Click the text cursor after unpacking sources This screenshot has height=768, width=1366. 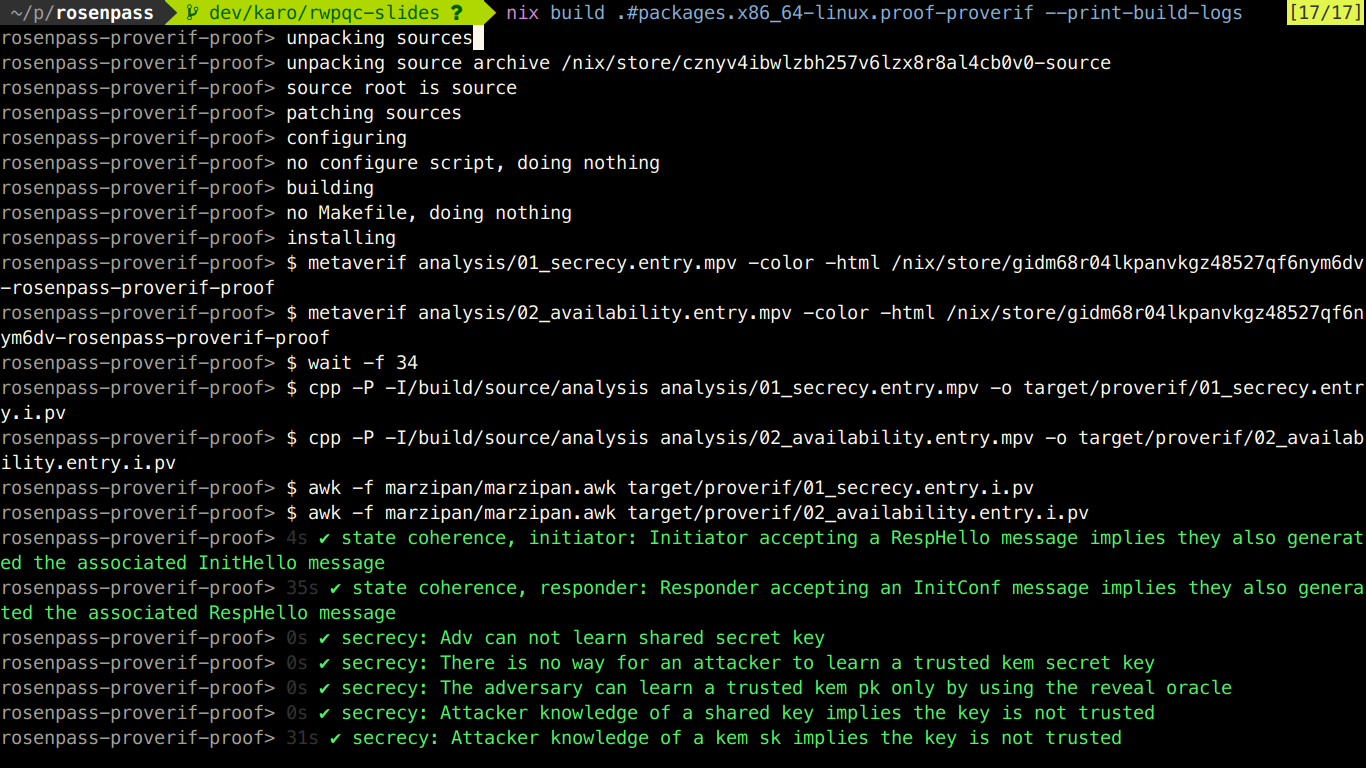point(478,38)
